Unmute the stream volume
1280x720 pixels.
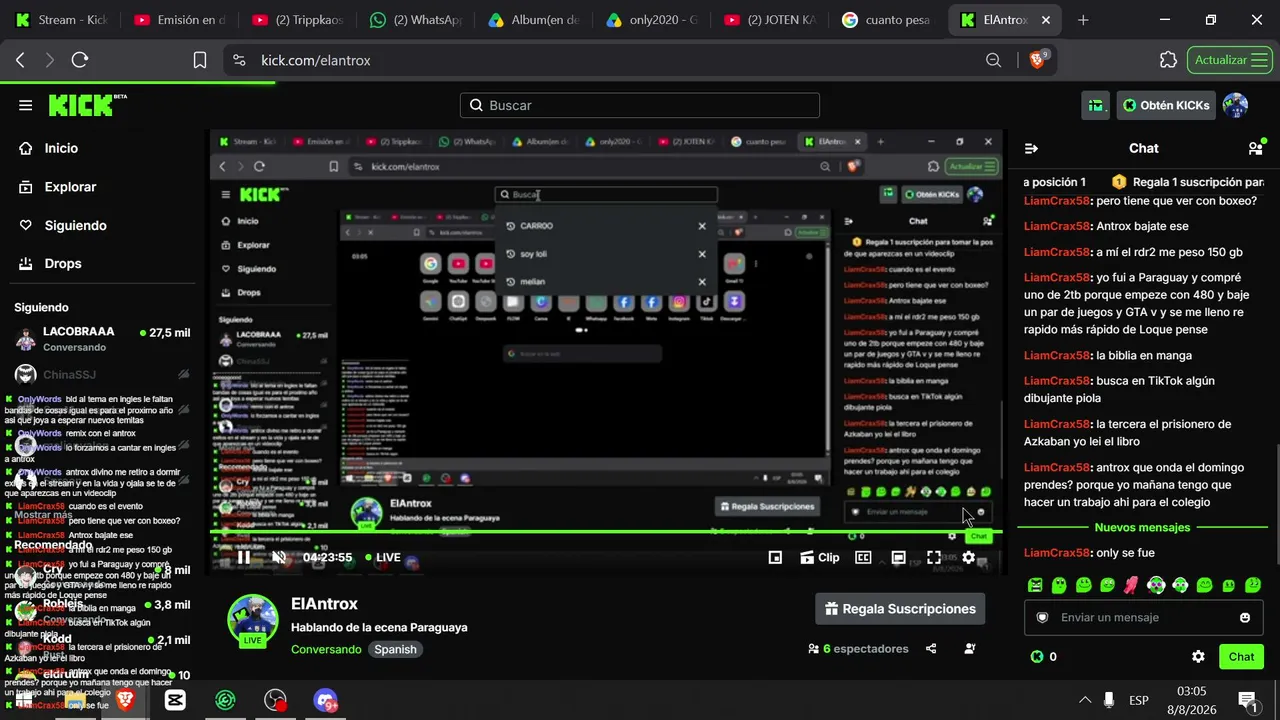tap(280, 558)
